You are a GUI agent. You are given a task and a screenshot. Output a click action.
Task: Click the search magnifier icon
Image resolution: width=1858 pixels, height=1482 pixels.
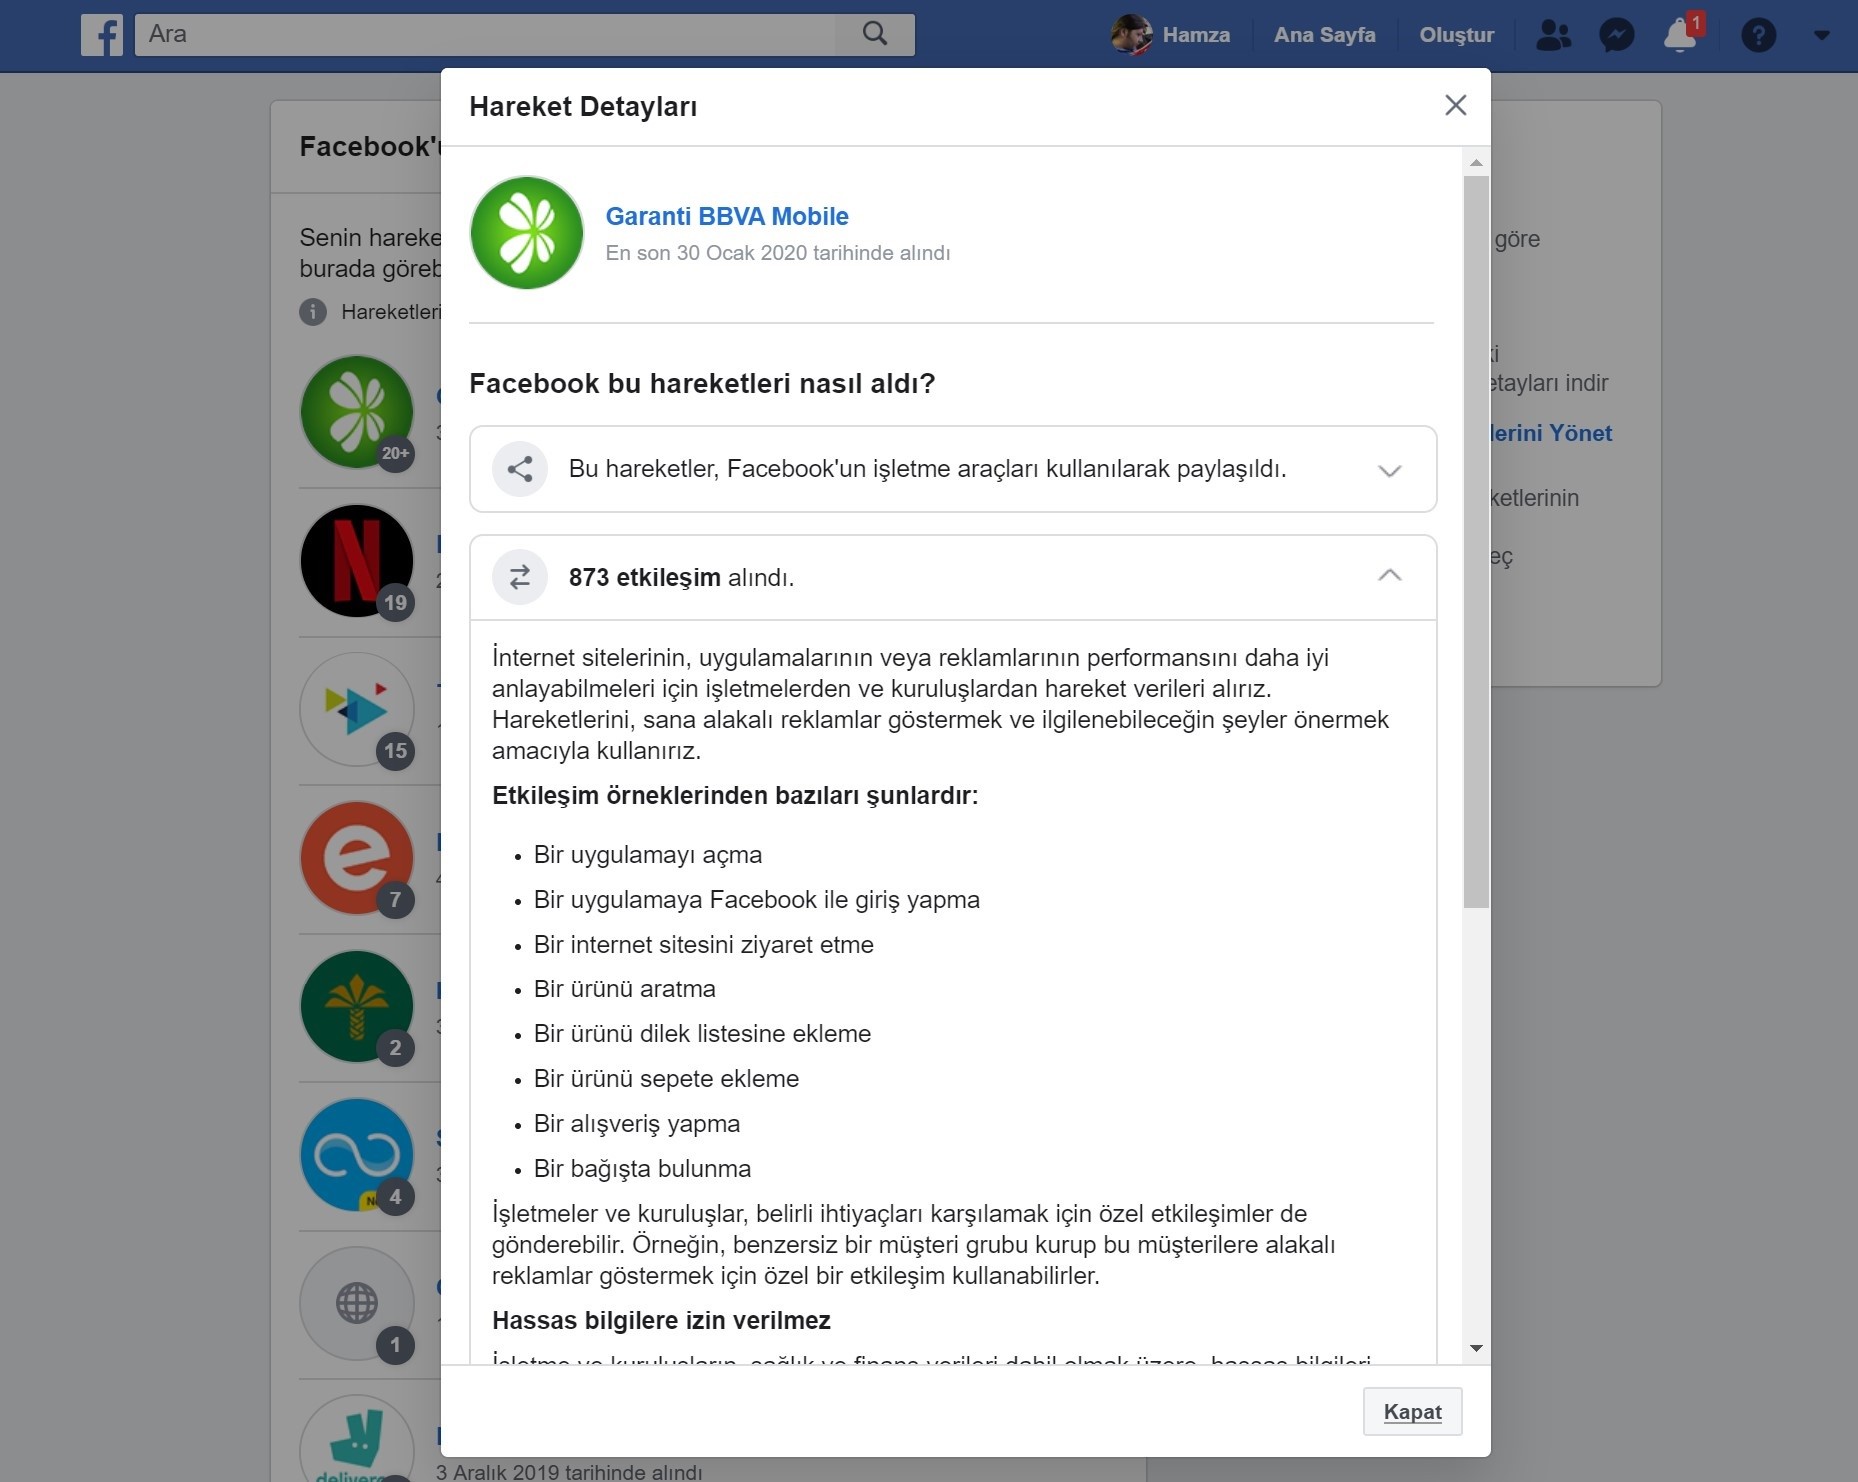pyautogui.click(x=875, y=34)
